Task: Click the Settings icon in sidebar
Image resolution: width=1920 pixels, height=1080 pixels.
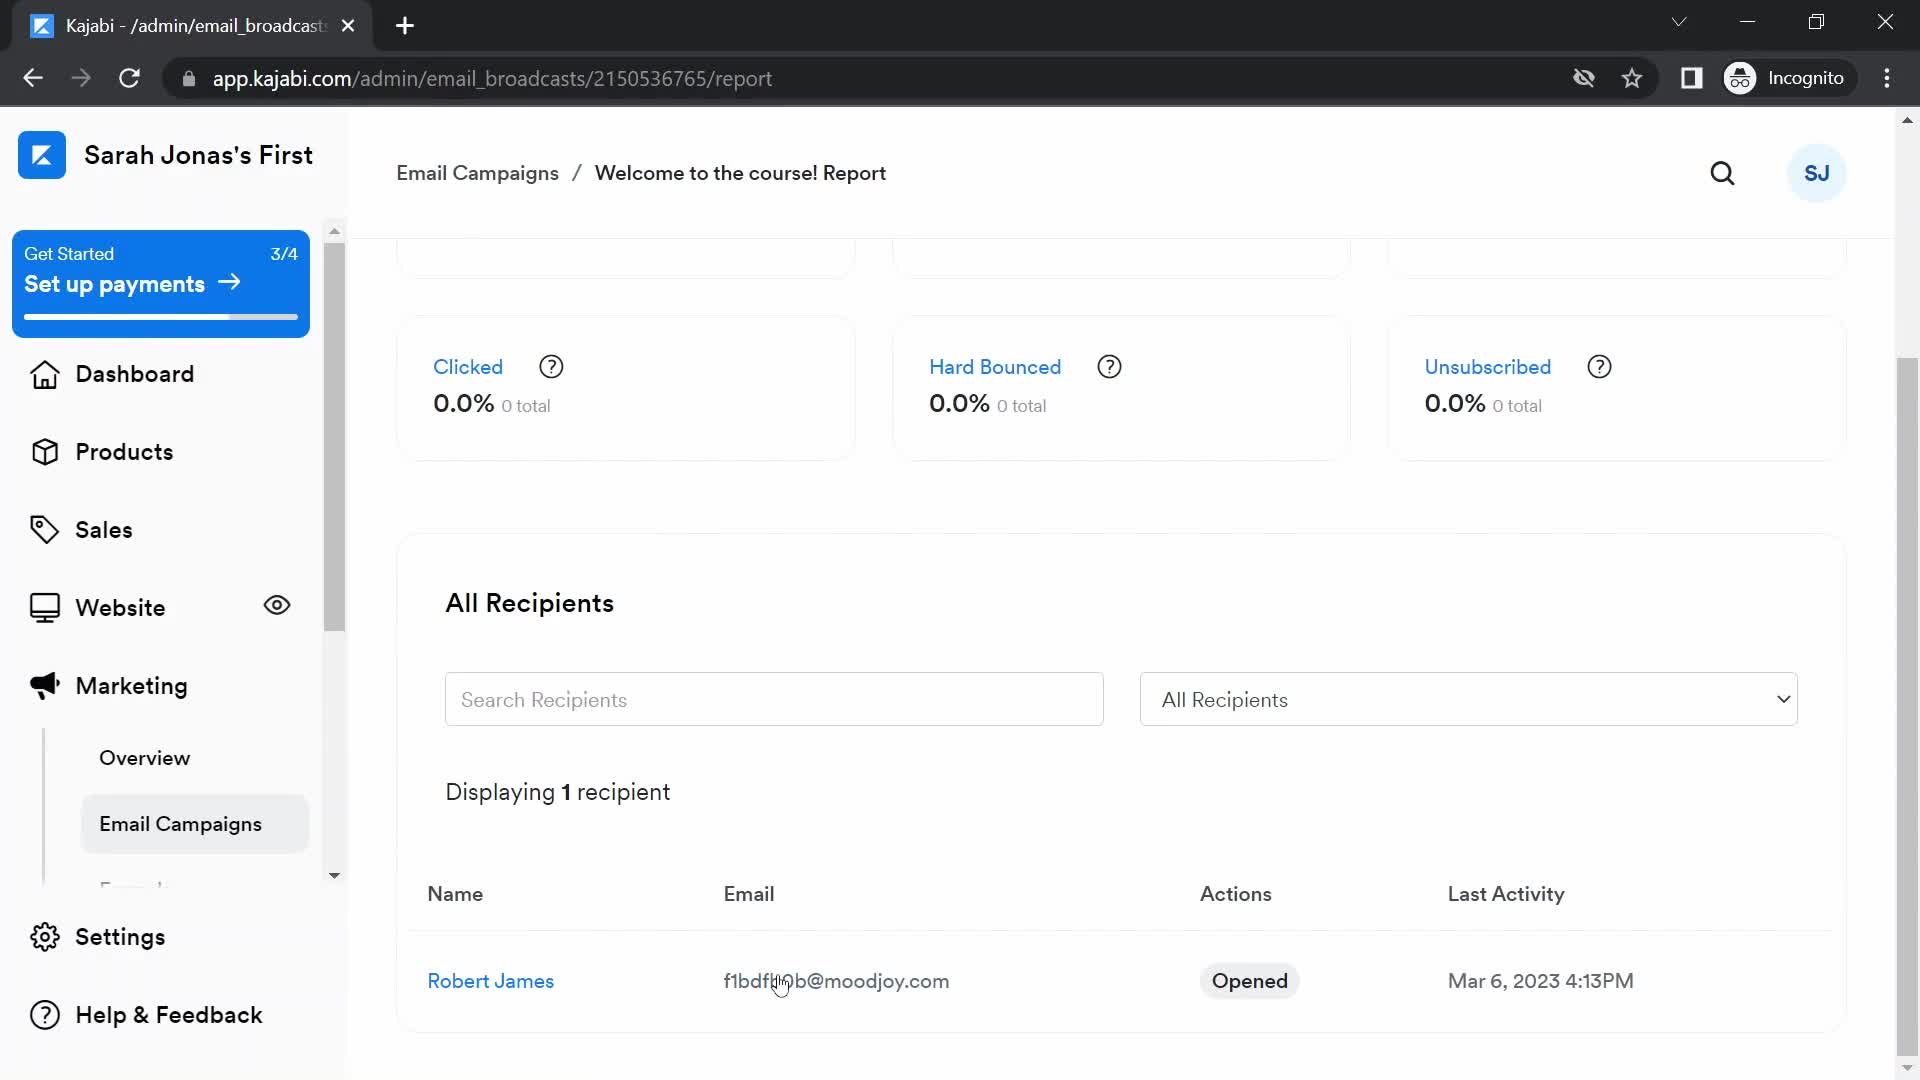Action: (45, 936)
